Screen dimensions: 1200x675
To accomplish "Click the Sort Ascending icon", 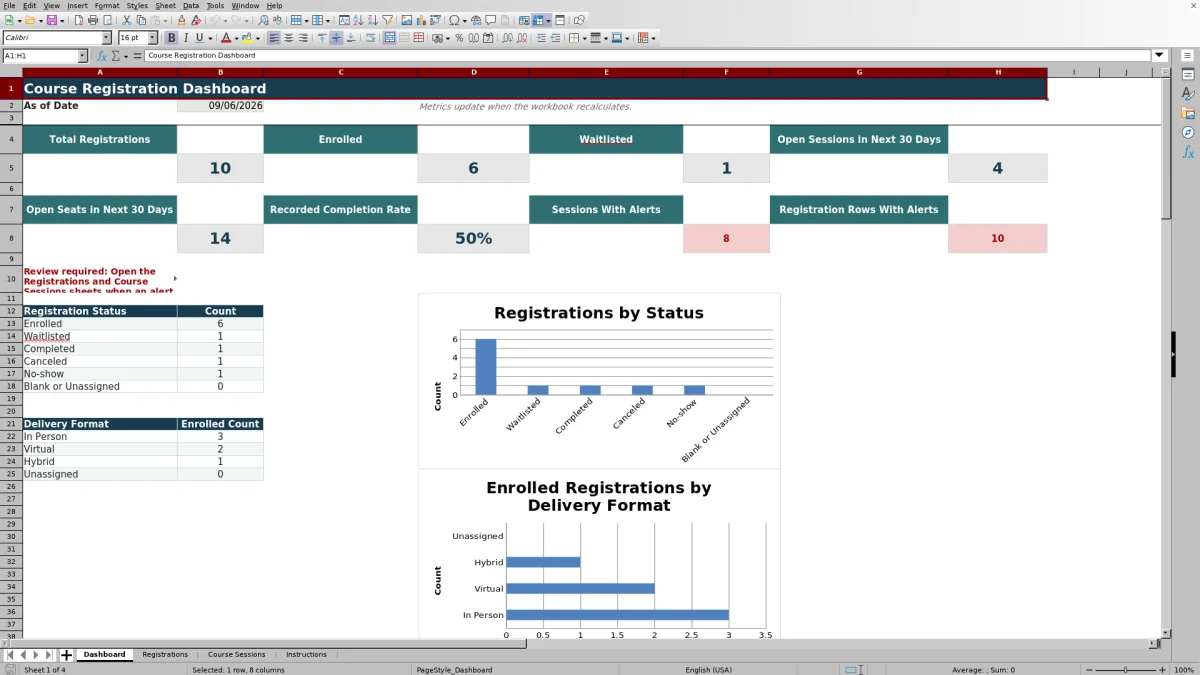I will point(358,20).
